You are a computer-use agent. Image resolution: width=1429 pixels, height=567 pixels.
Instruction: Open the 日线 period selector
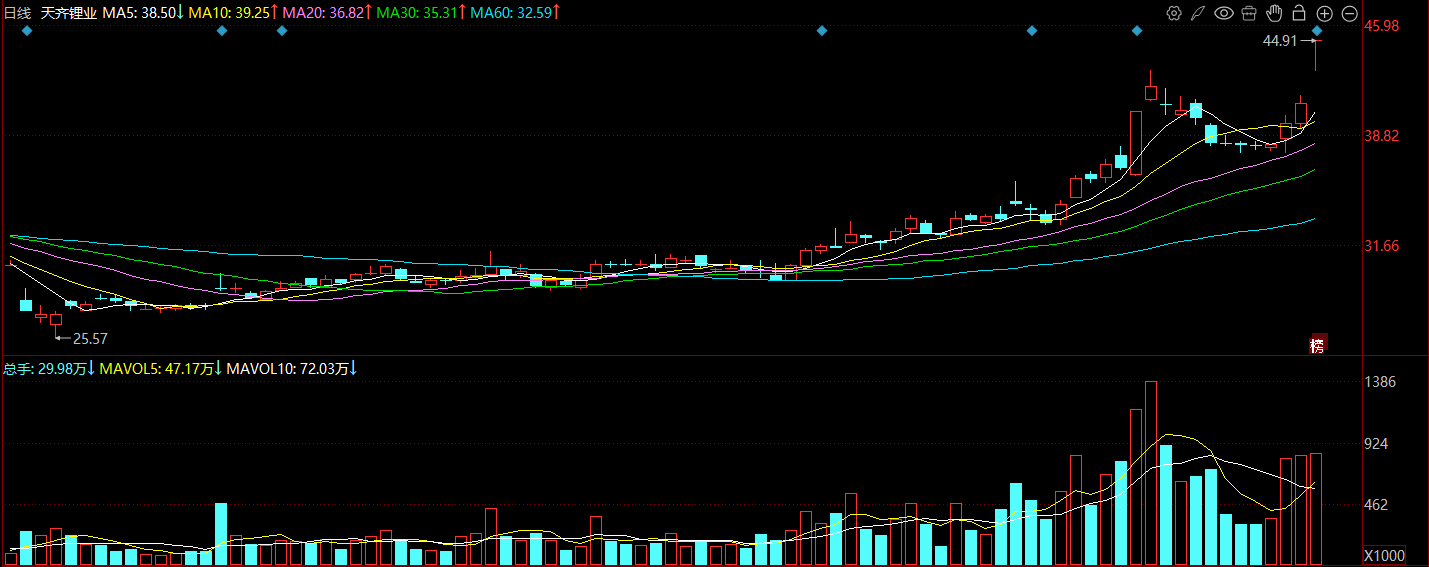click(18, 13)
